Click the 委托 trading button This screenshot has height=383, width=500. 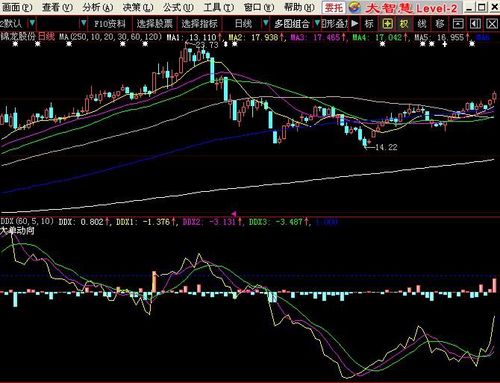click(x=334, y=8)
